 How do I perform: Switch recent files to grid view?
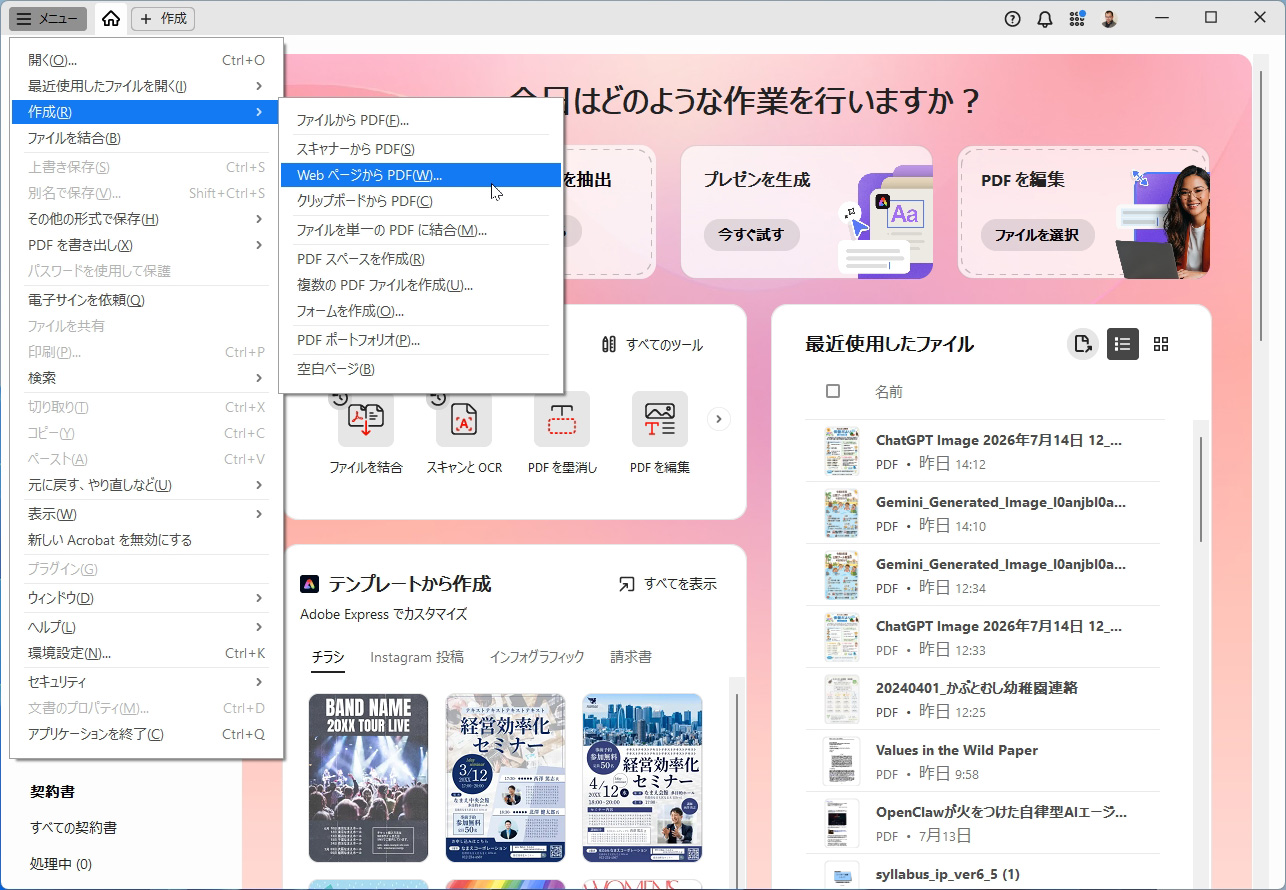(1161, 344)
